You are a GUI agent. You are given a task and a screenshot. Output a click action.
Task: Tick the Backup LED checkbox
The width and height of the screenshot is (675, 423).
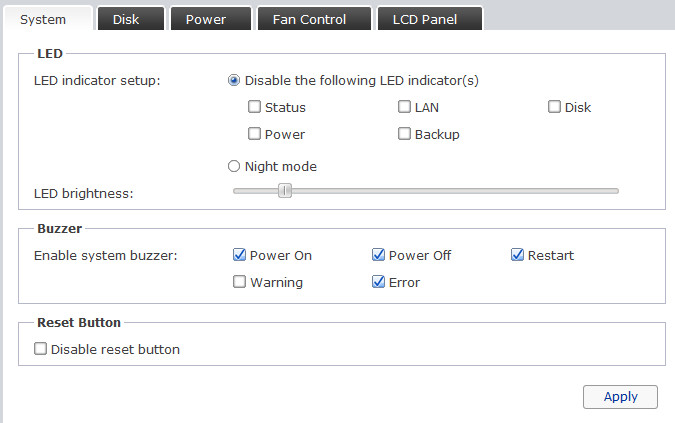(x=405, y=134)
